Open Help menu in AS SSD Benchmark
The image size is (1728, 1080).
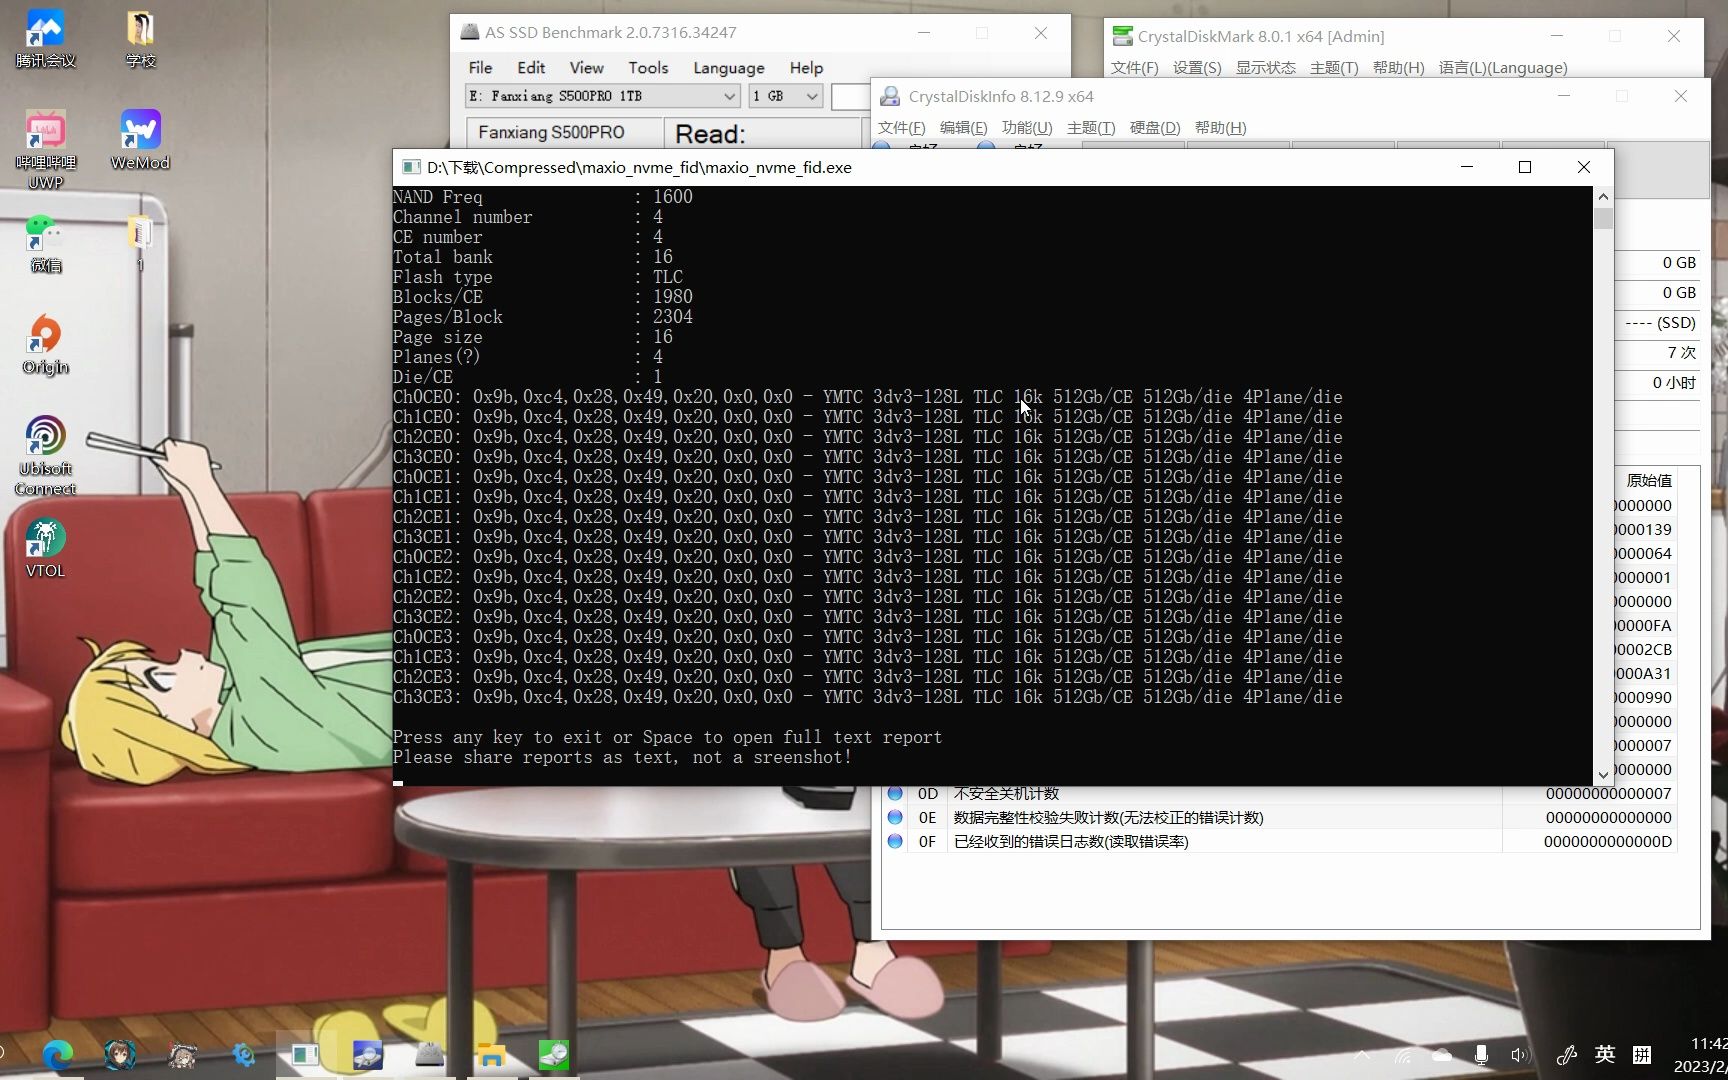click(x=806, y=68)
